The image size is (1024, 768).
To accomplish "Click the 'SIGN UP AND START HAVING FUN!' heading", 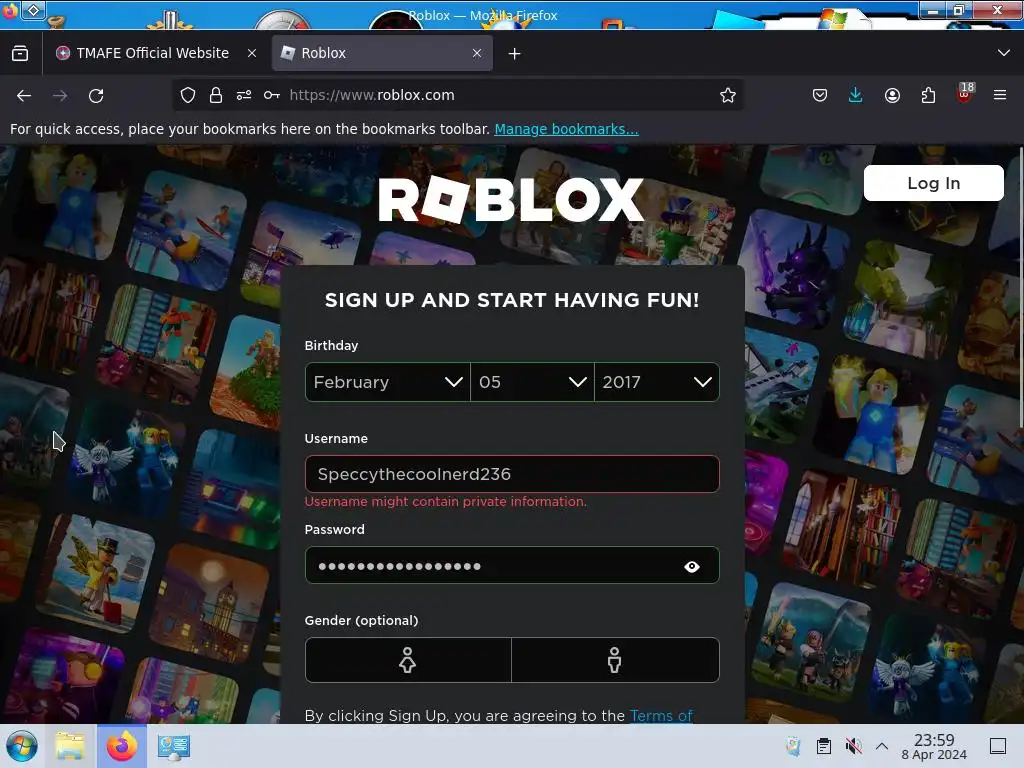I will coord(512,300).
